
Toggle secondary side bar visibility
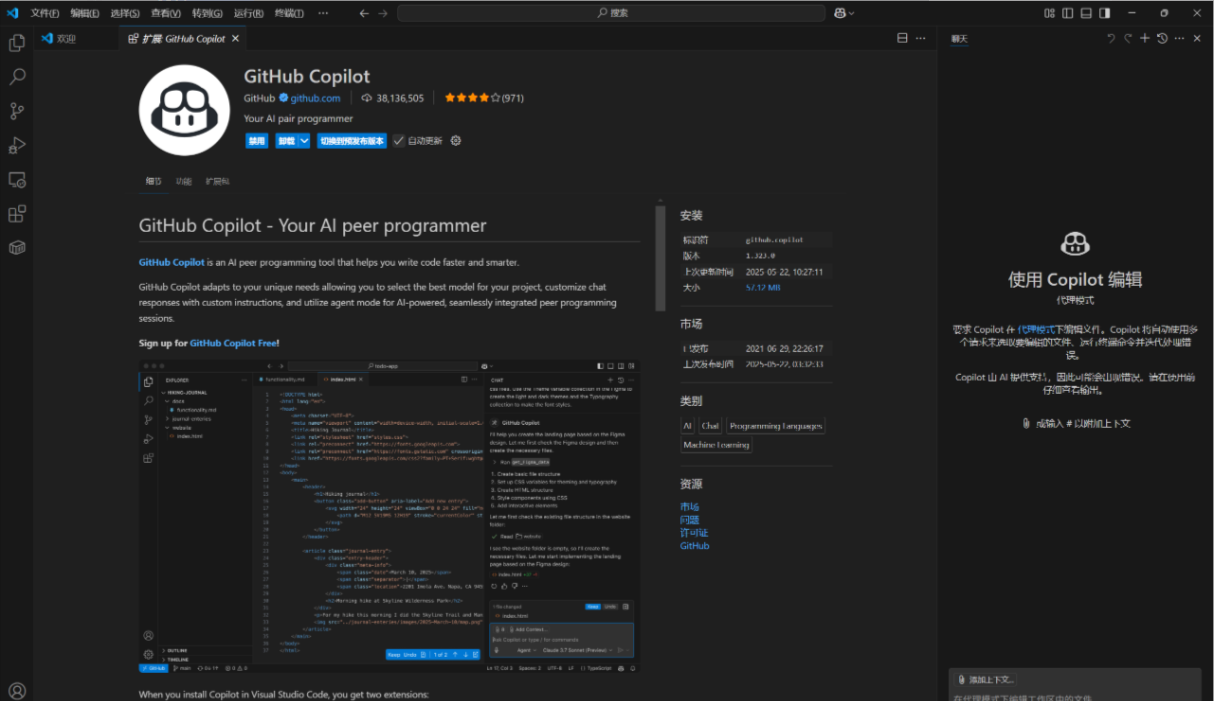(1105, 13)
